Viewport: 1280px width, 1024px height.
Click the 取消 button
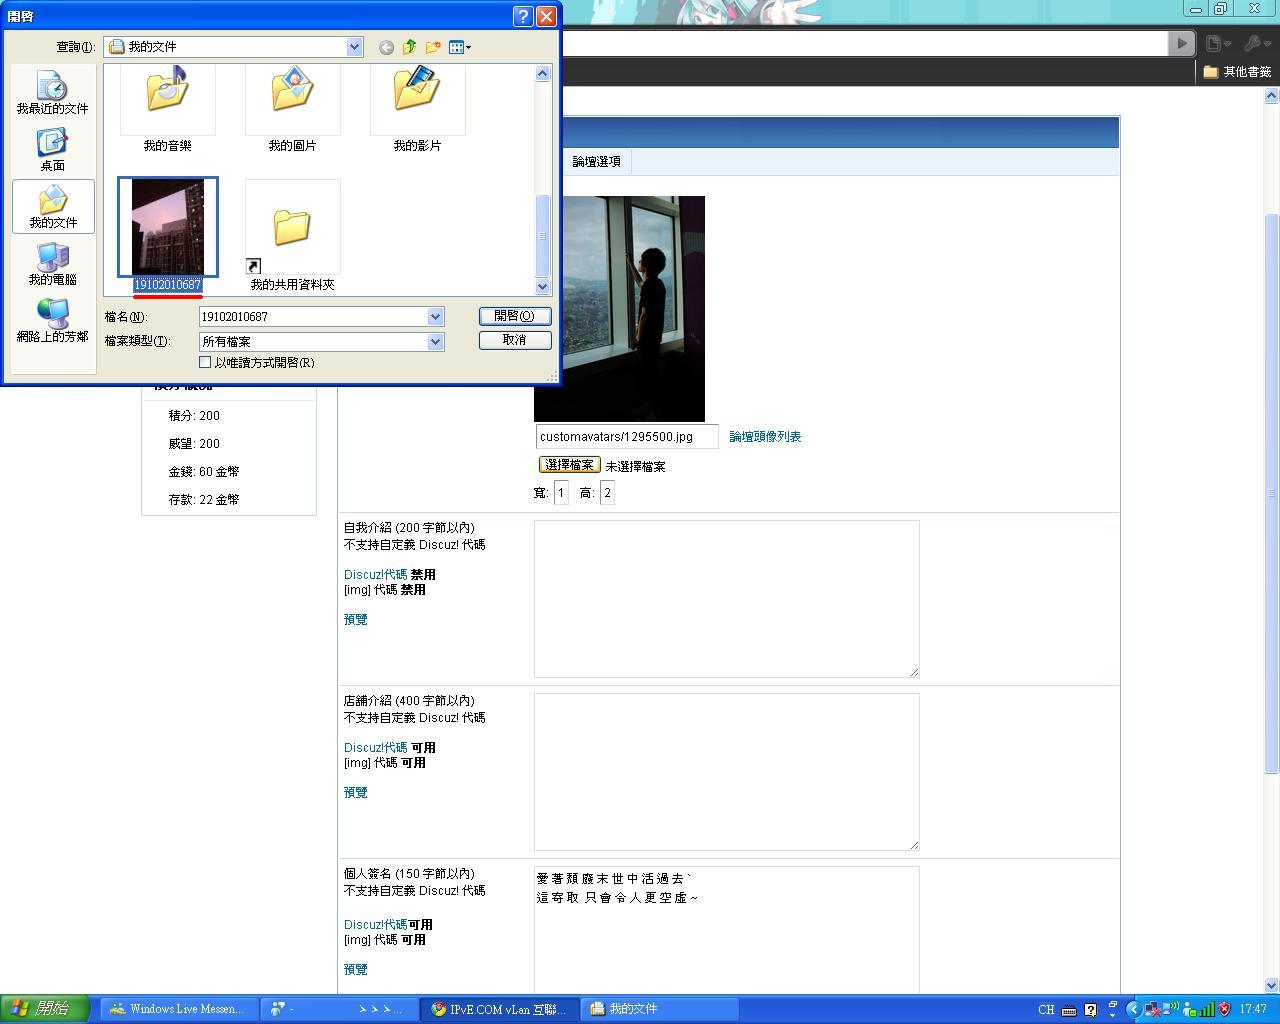point(515,340)
